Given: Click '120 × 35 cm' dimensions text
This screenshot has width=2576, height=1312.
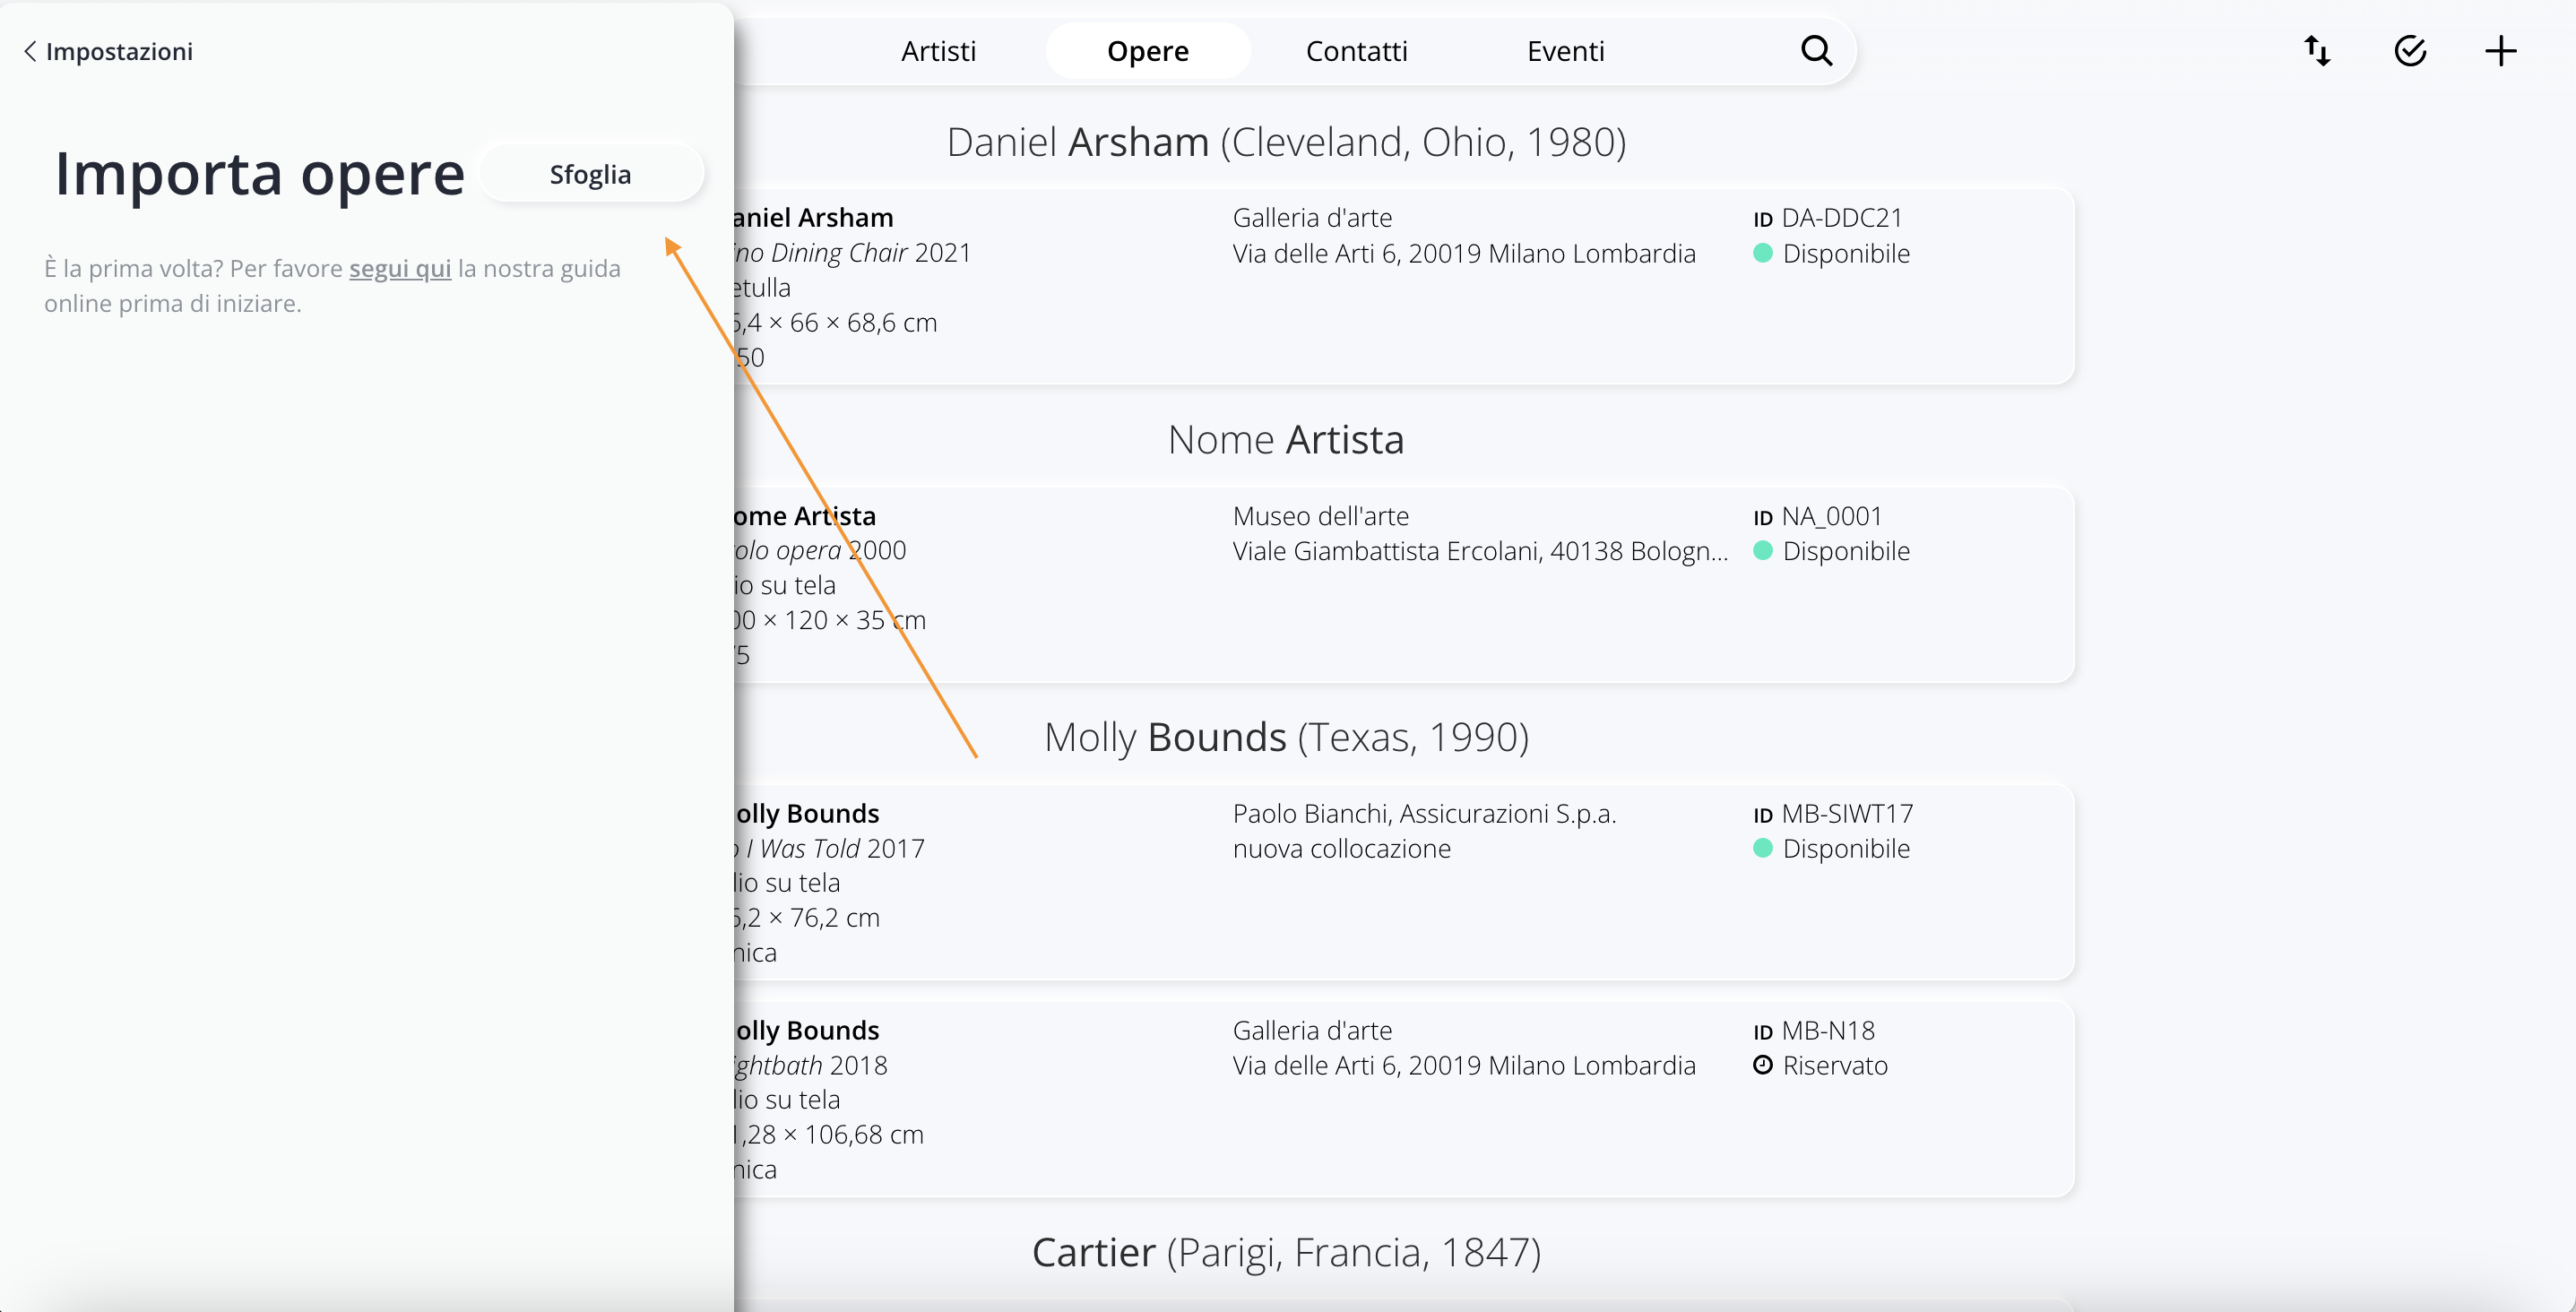Looking at the screenshot, I should [855, 620].
